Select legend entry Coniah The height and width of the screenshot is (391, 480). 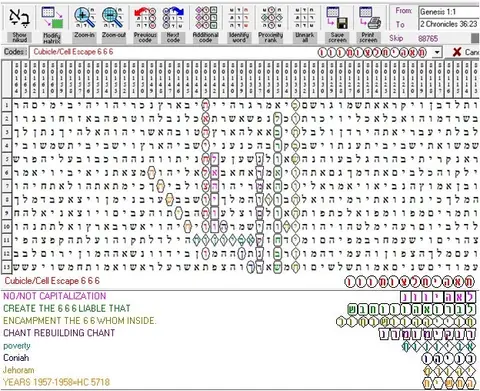coord(16,358)
